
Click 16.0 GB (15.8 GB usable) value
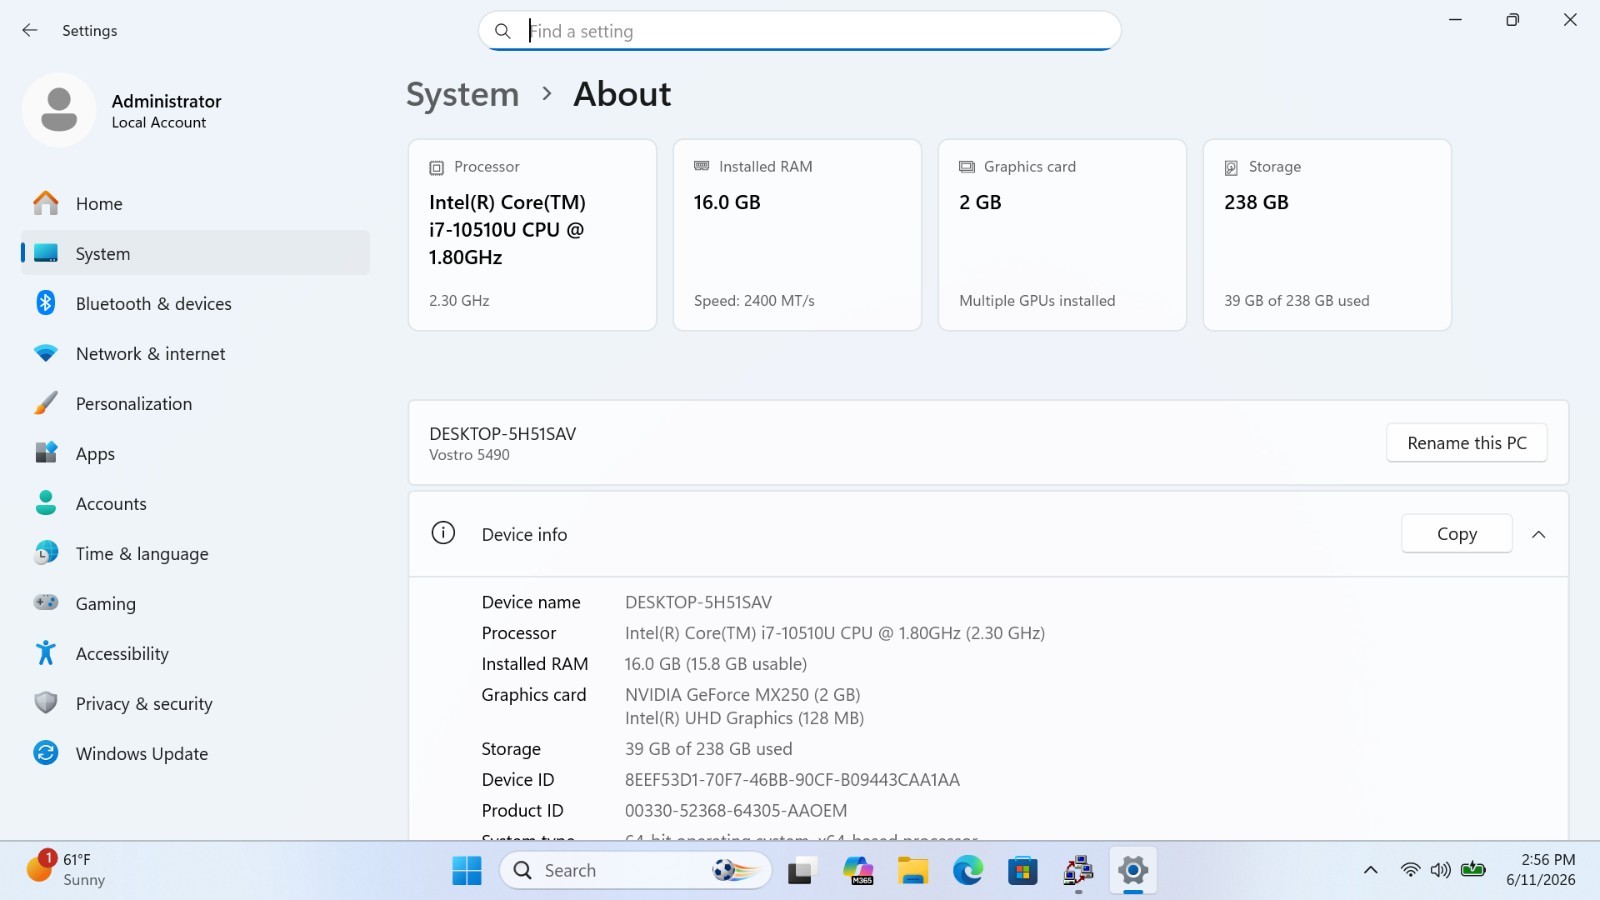[716, 664]
